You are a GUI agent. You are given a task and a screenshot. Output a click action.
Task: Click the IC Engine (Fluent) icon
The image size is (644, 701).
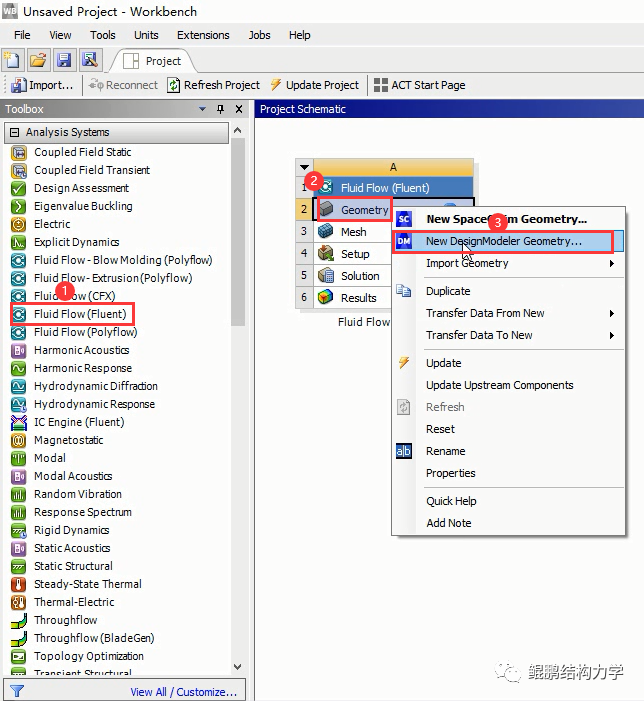pos(18,422)
